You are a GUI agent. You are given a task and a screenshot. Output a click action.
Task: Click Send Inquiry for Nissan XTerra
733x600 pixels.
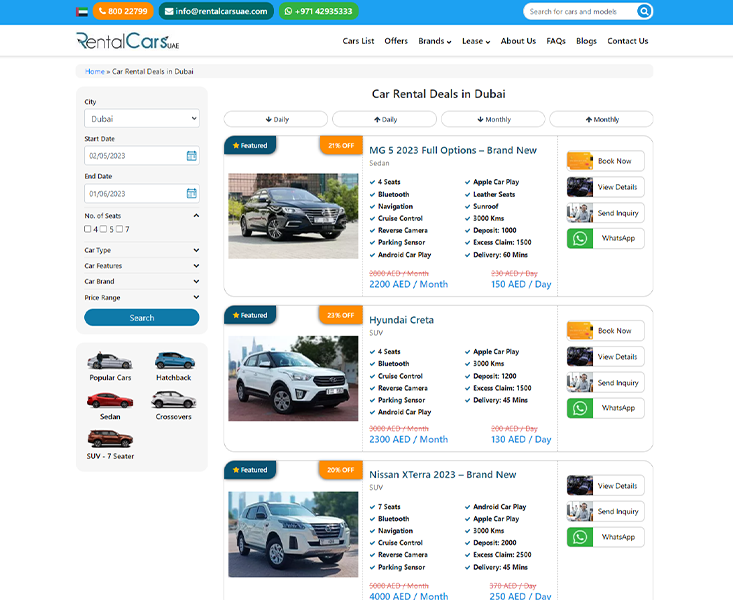[605, 512]
